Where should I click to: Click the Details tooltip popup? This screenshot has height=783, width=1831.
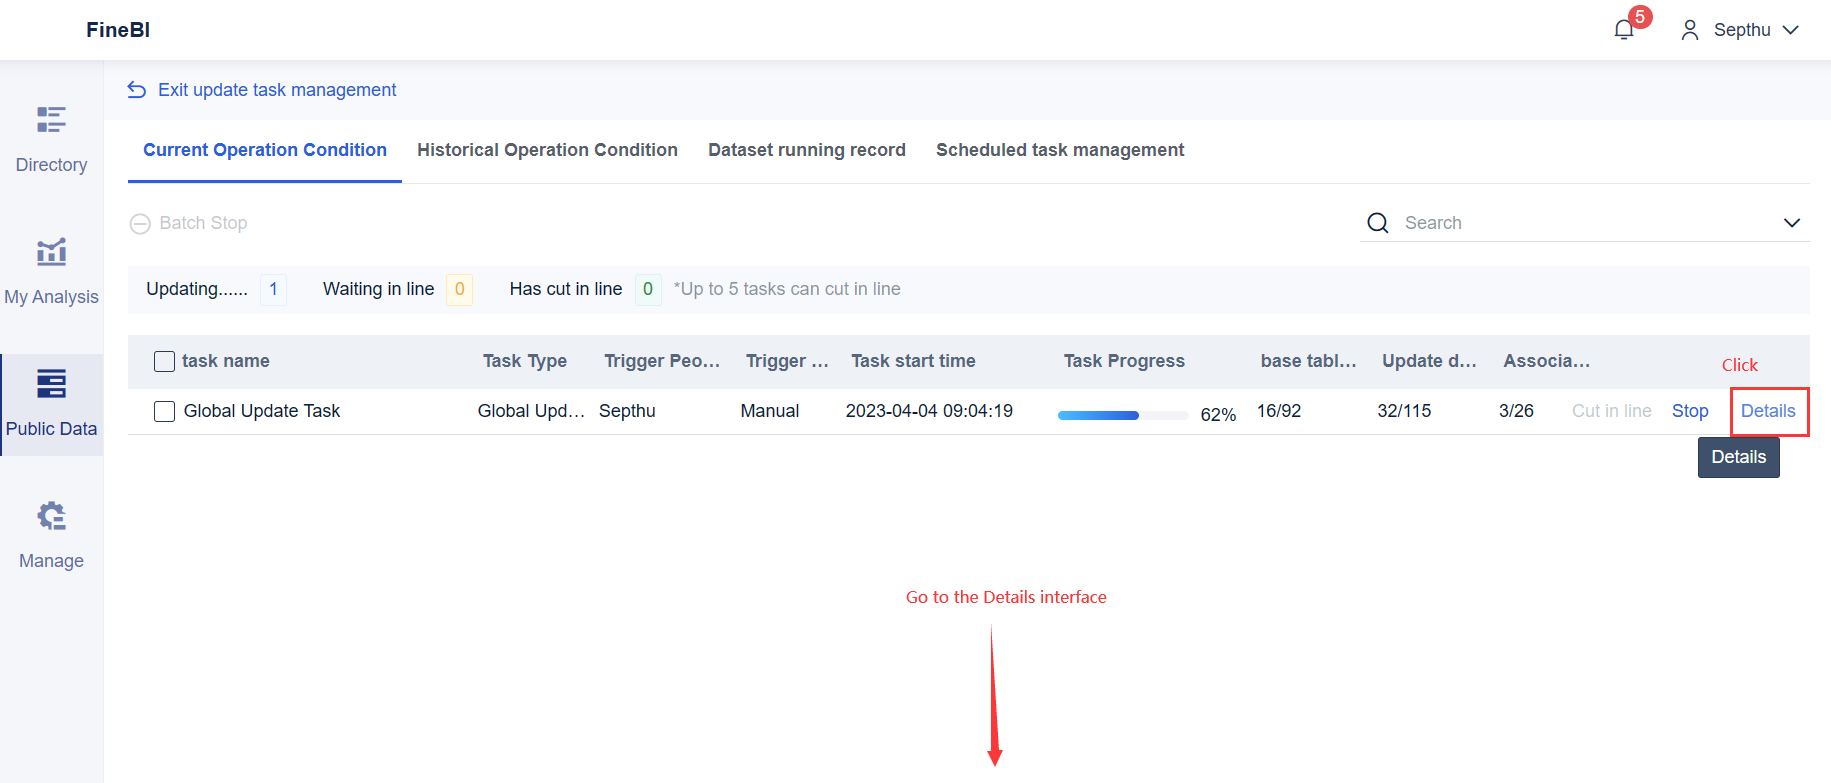[1739, 457]
